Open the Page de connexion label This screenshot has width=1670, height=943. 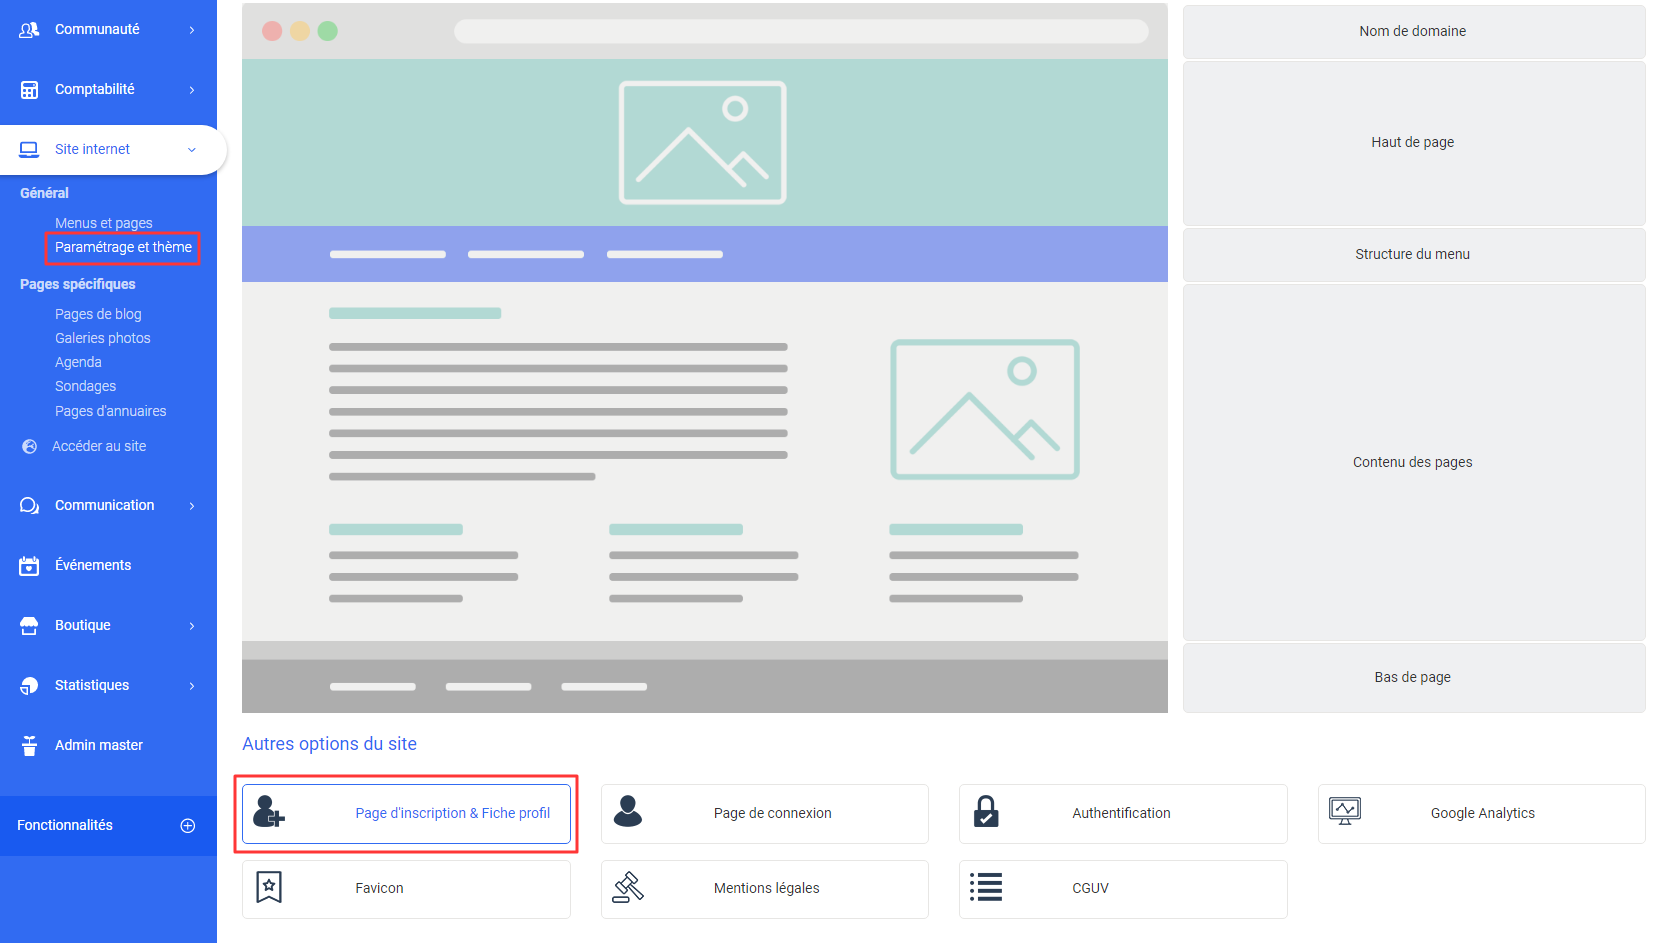pyautogui.click(x=773, y=813)
